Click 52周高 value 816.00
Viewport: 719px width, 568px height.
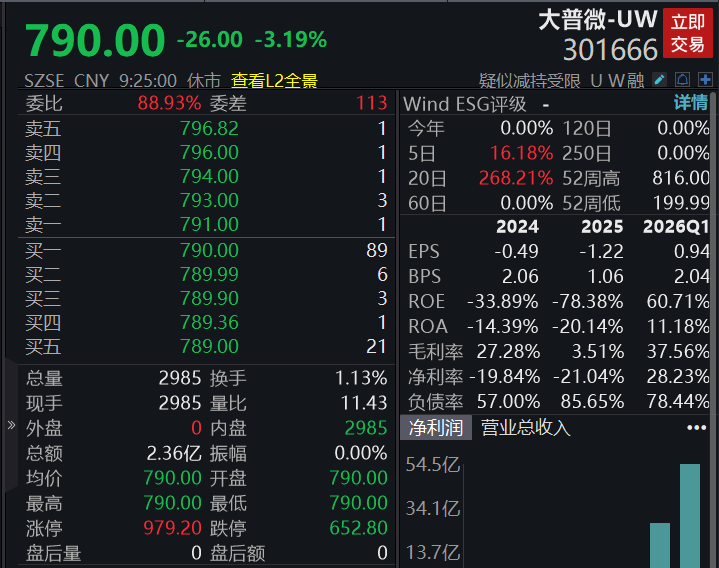(x=681, y=178)
